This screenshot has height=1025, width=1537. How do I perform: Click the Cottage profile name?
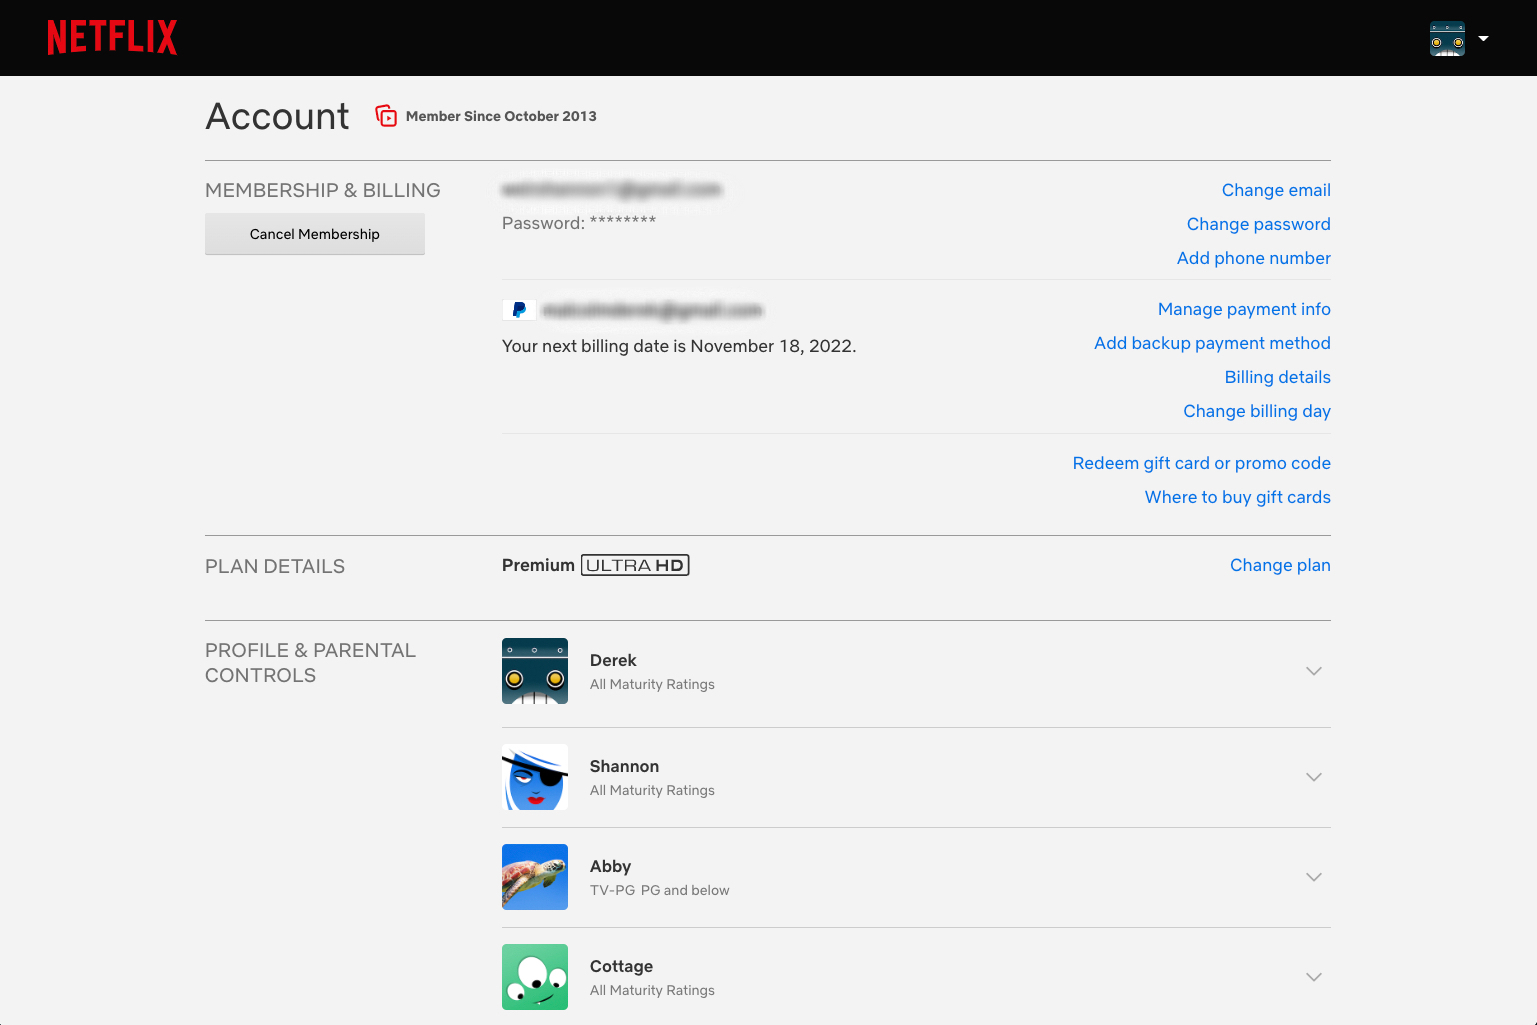coord(621,966)
